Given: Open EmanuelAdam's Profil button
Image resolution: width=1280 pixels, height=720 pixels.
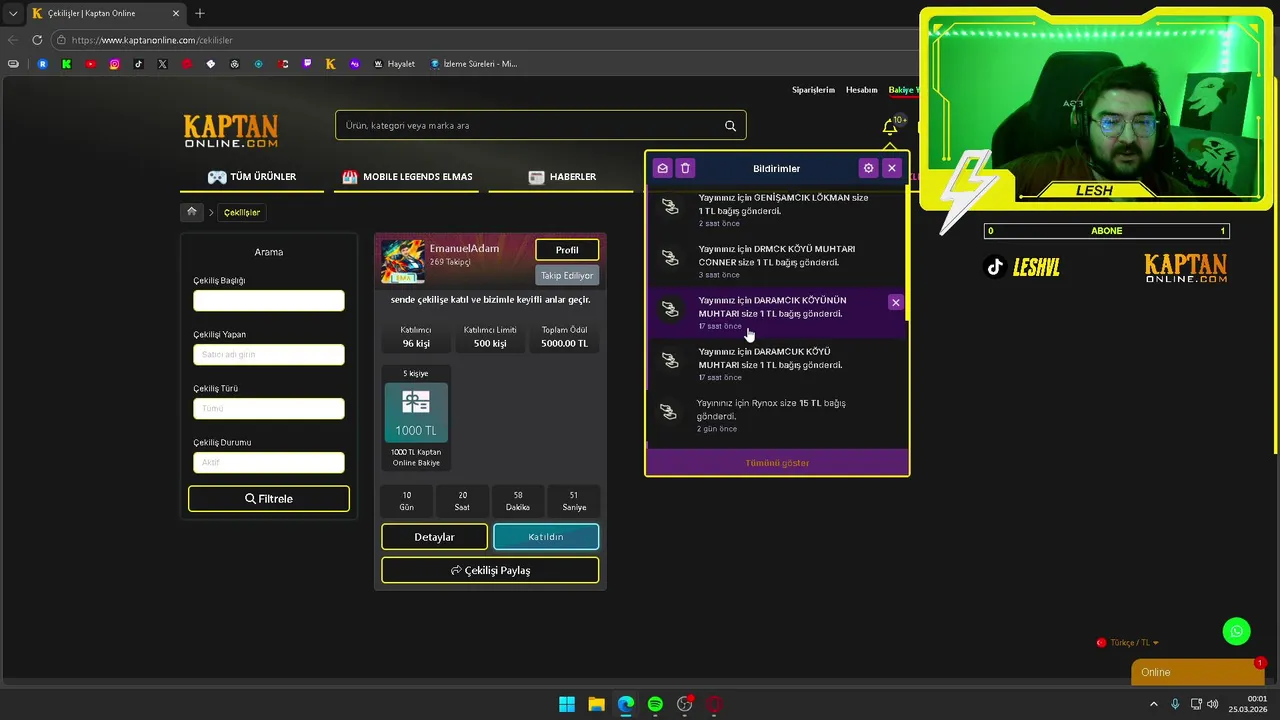Looking at the screenshot, I should pyautogui.click(x=567, y=250).
